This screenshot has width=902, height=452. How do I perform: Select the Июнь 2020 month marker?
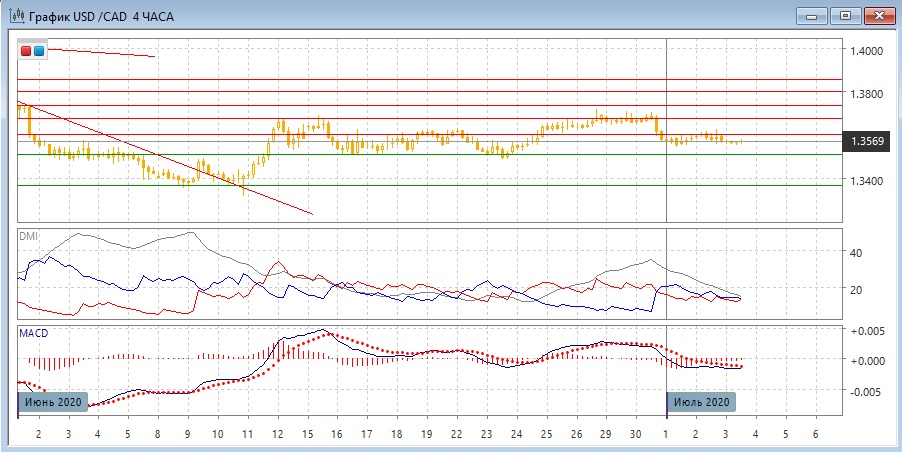point(53,401)
